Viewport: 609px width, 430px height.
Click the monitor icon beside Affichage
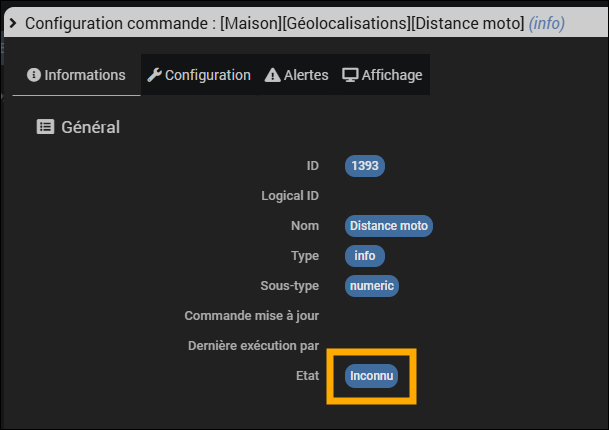(x=350, y=75)
